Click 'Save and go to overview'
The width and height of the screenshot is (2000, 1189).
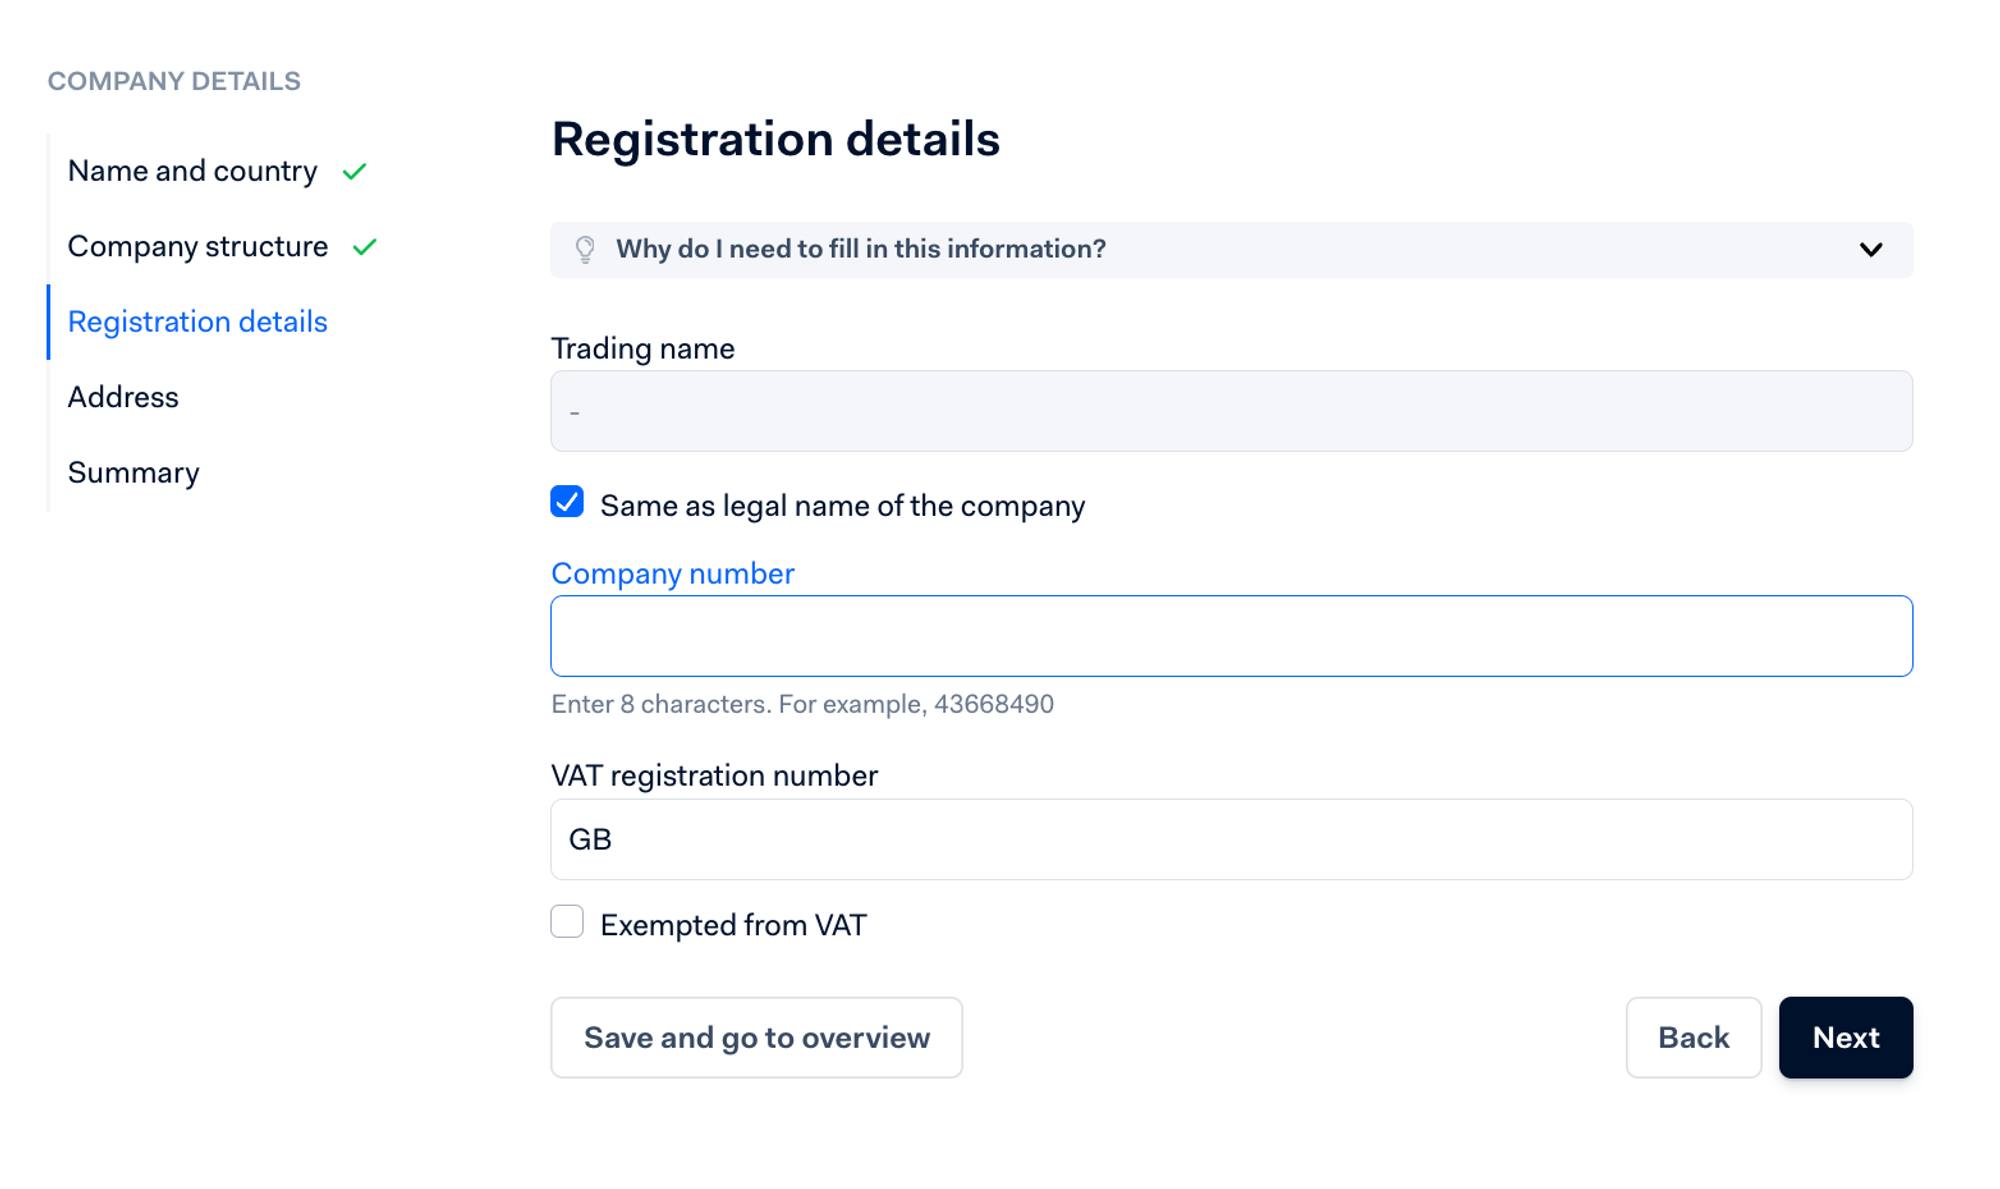coord(756,1037)
